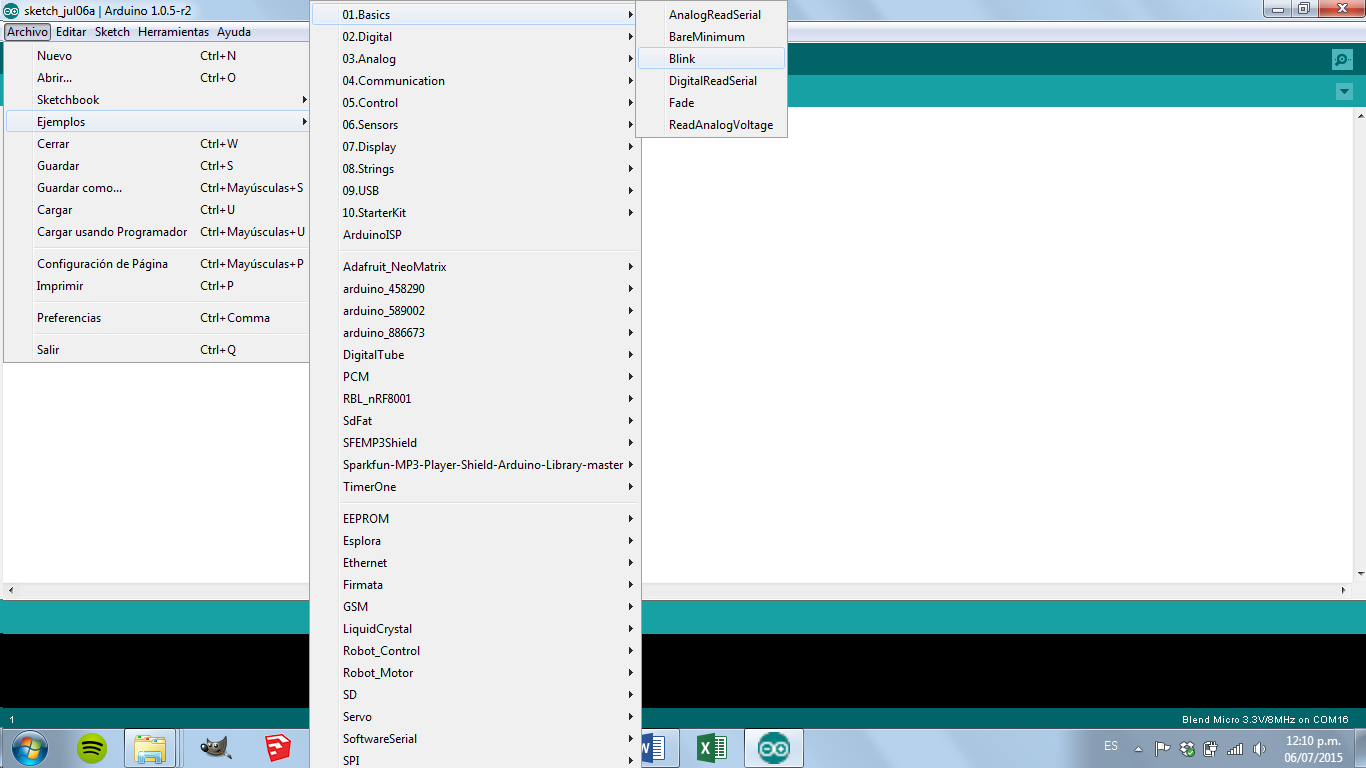Expand arduino_458290 examples
Image resolution: width=1366 pixels, height=768 pixels.
[475, 289]
